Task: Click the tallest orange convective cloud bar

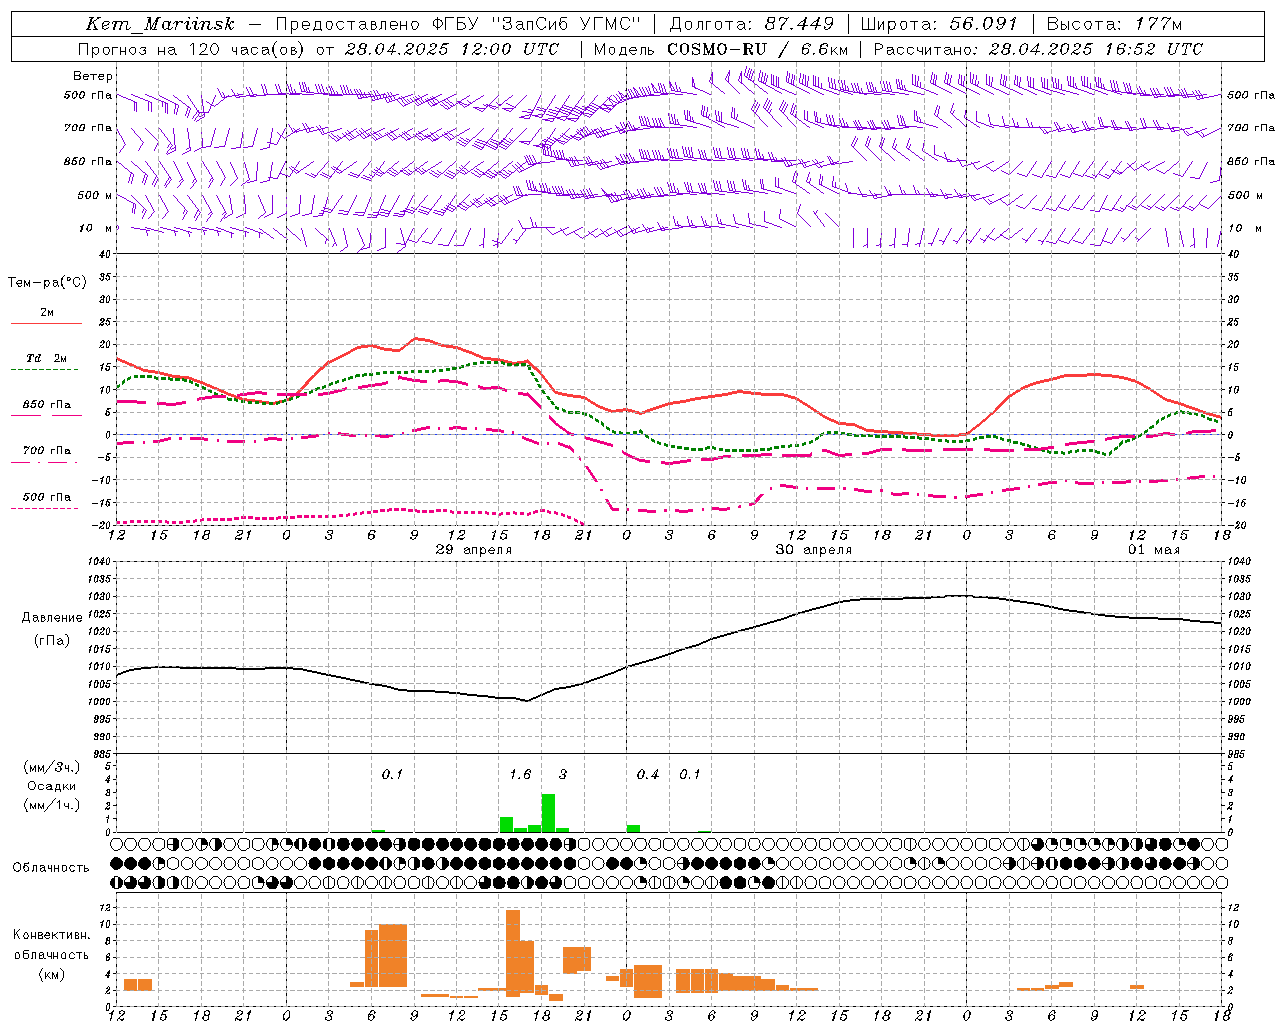Action: [513, 953]
